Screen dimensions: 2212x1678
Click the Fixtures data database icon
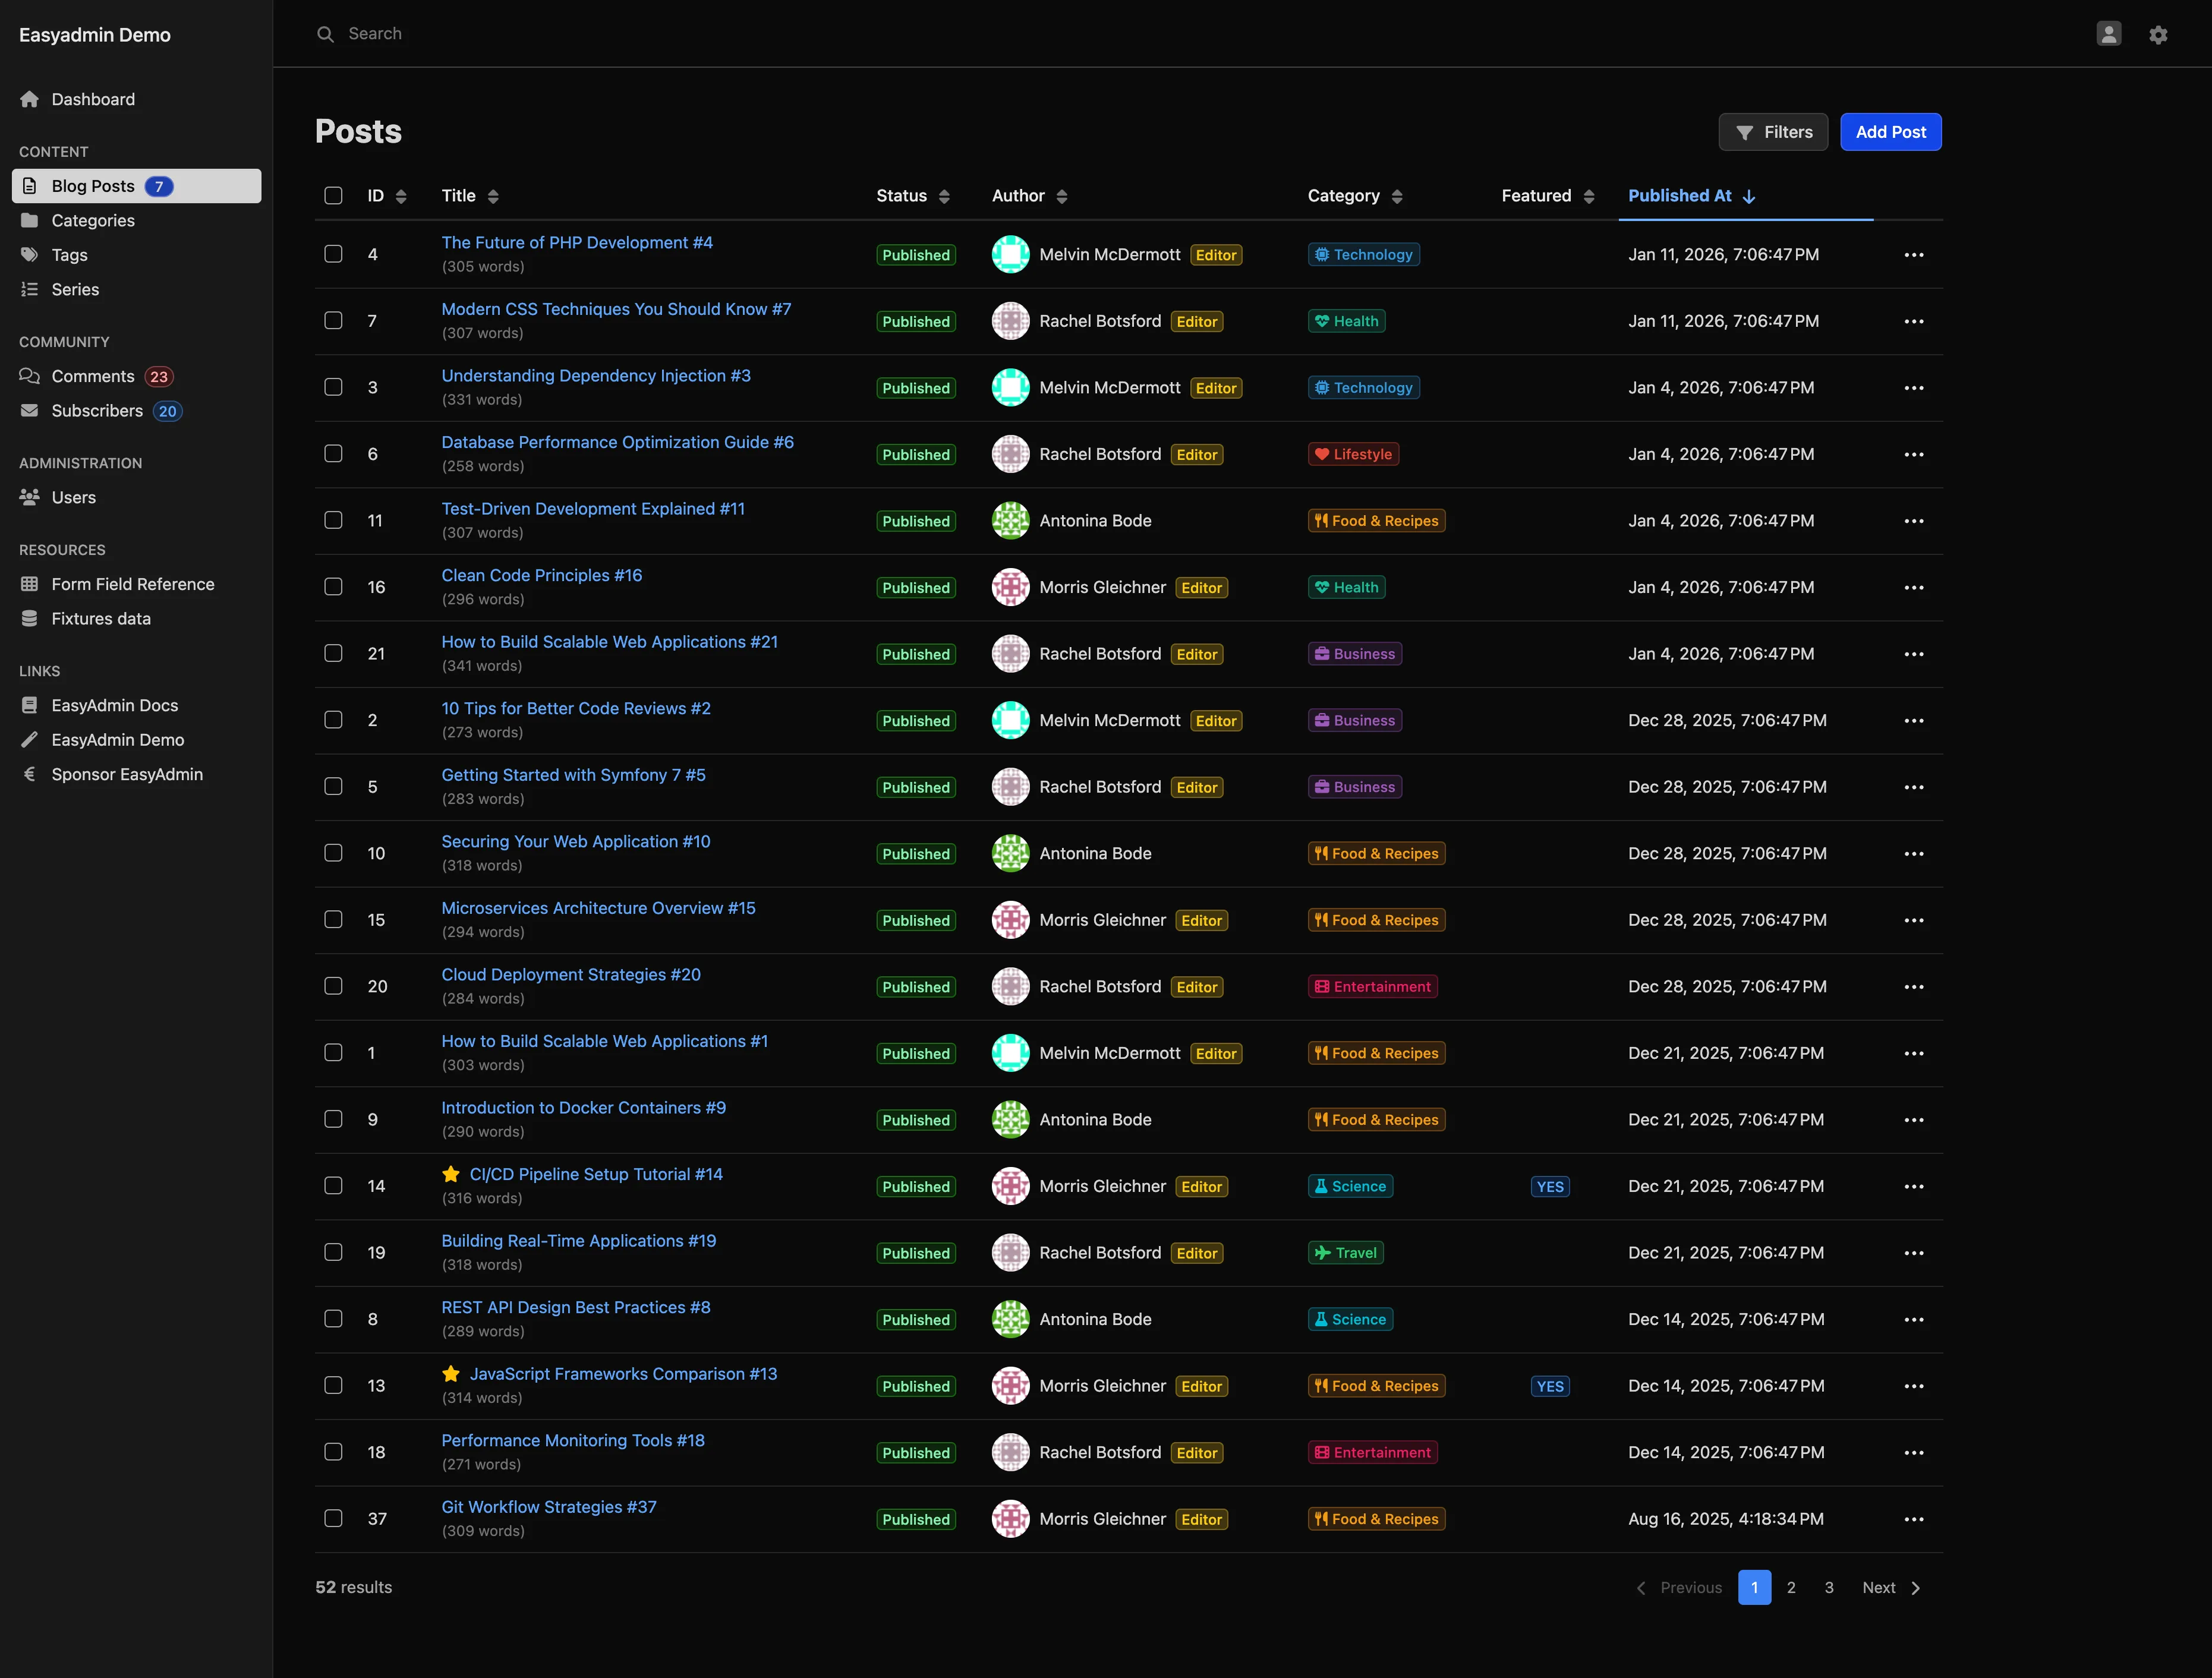pyautogui.click(x=30, y=619)
